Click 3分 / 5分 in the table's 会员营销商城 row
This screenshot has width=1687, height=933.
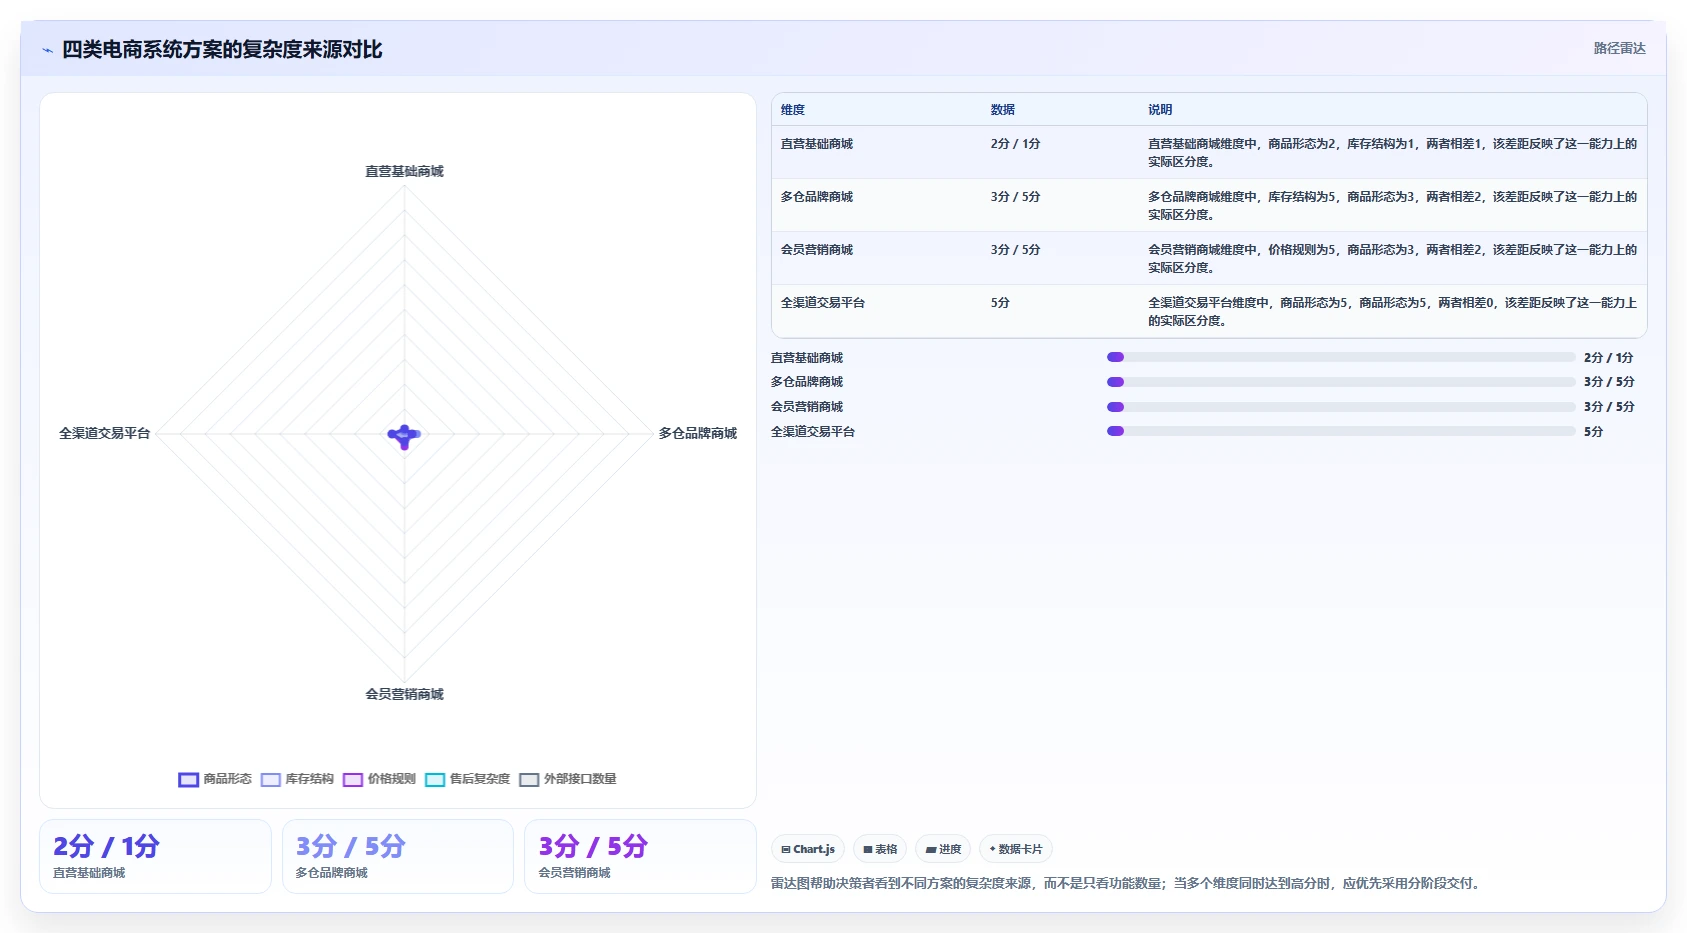click(1015, 250)
